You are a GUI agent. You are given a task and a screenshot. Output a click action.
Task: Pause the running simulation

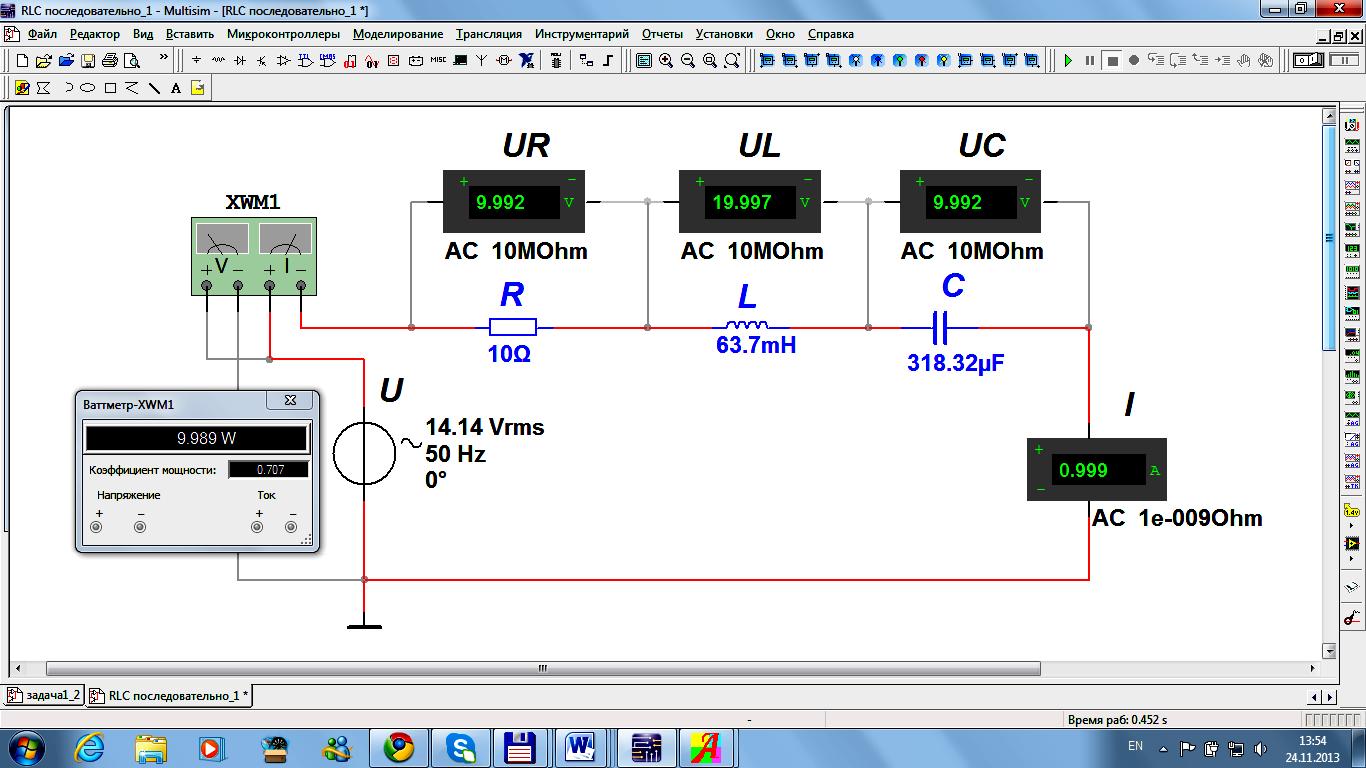pos(1090,61)
